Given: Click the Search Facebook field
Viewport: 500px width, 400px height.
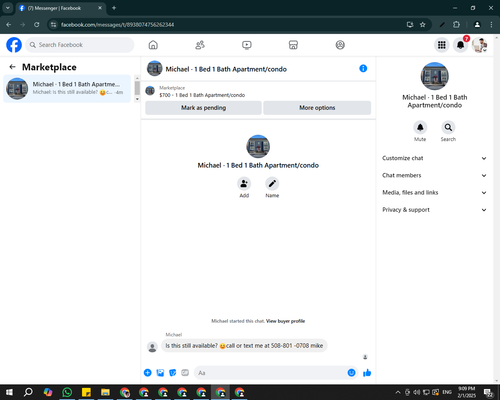Looking at the screenshot, I should 80,45.
